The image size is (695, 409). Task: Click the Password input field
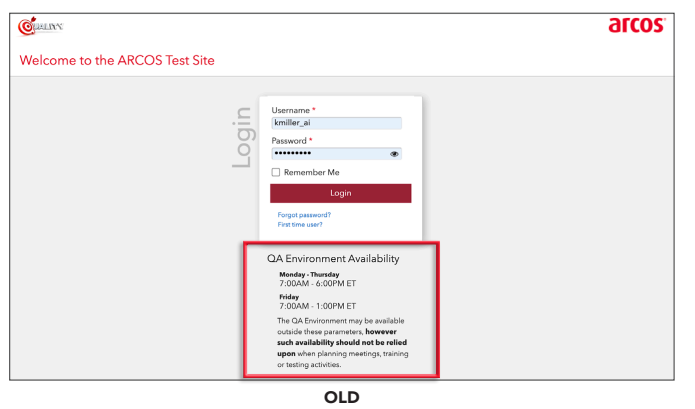(x=336, y=154)
